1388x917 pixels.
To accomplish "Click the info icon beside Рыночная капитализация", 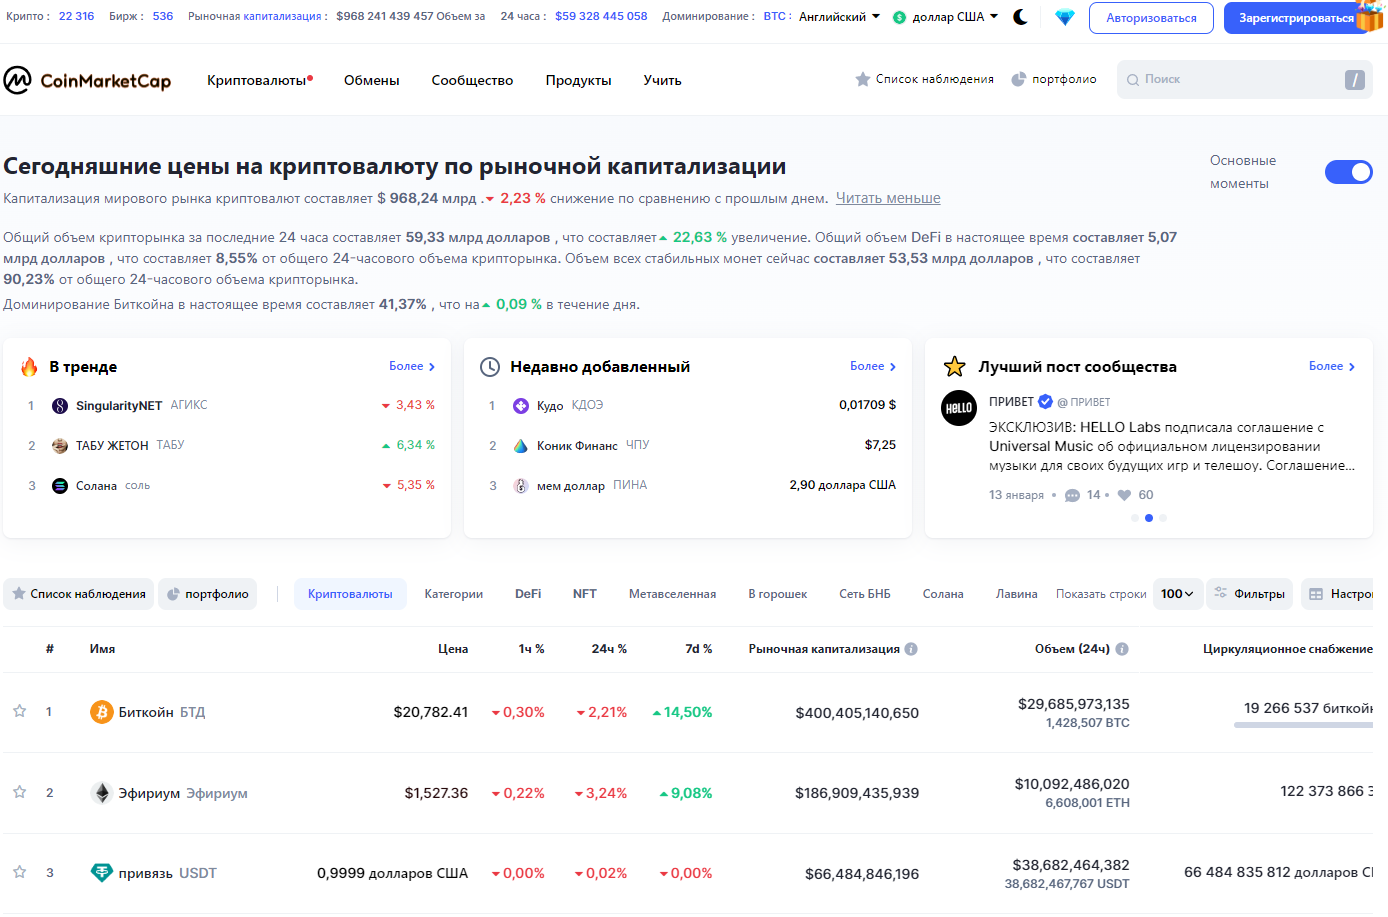I will [x=911, y=649].
